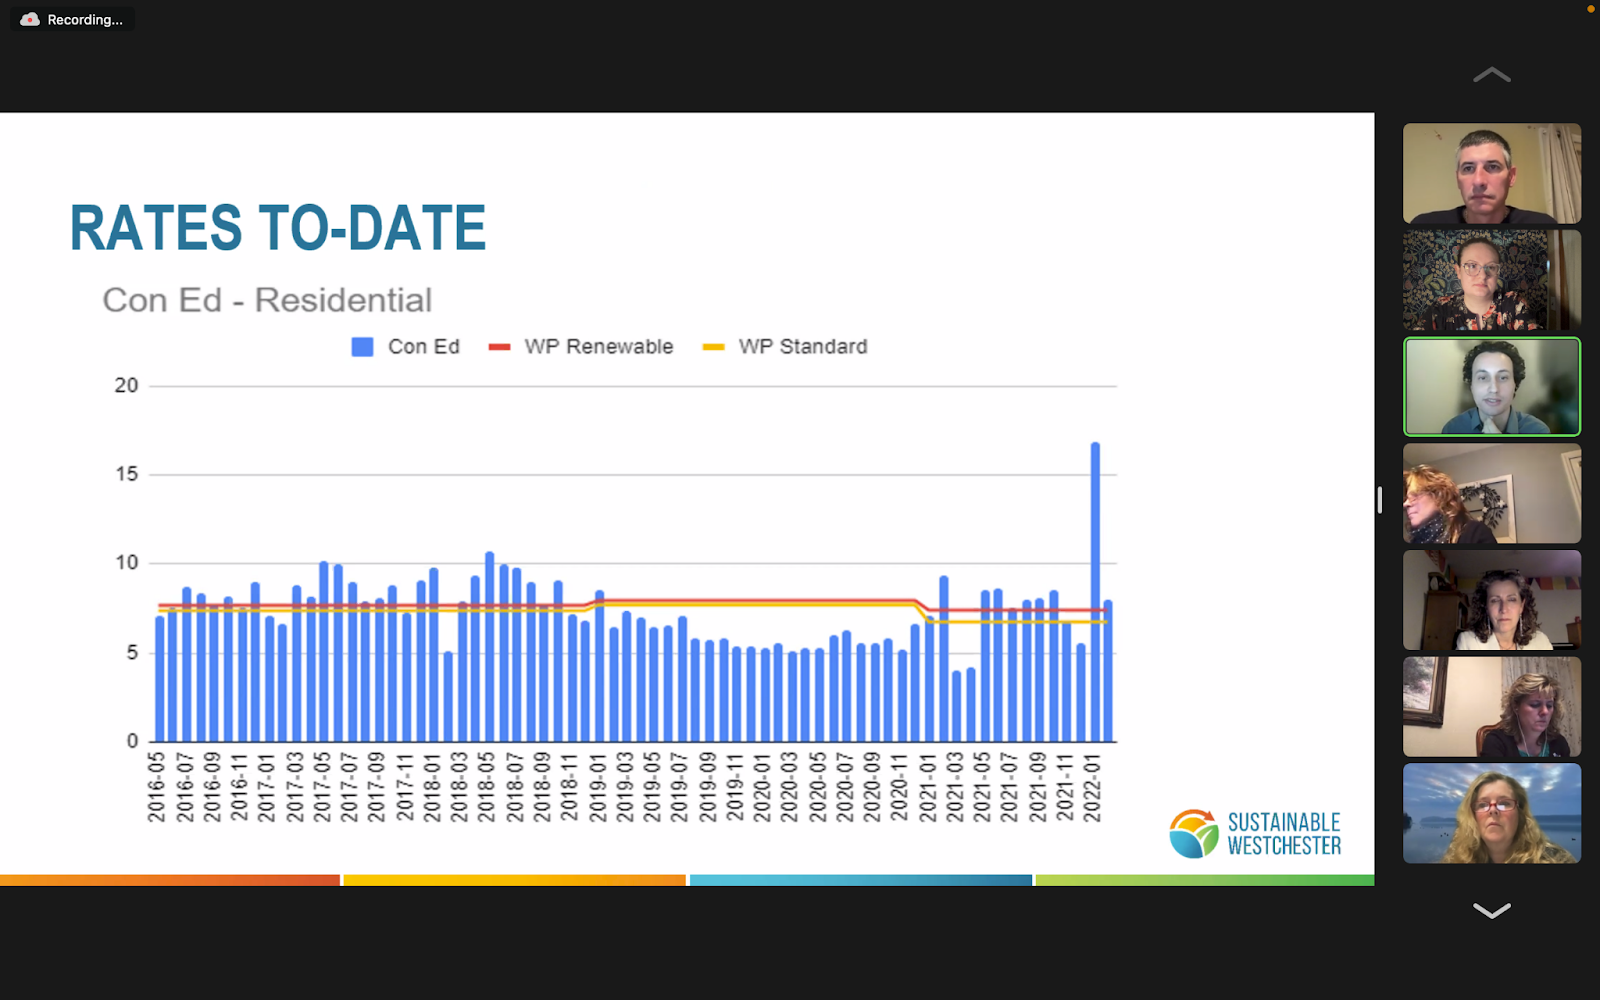Image resolution: width=1600 pixels, height=1000 pixels.
Task: Show previous participants with the up chevron
Action: coord(1491,75)
